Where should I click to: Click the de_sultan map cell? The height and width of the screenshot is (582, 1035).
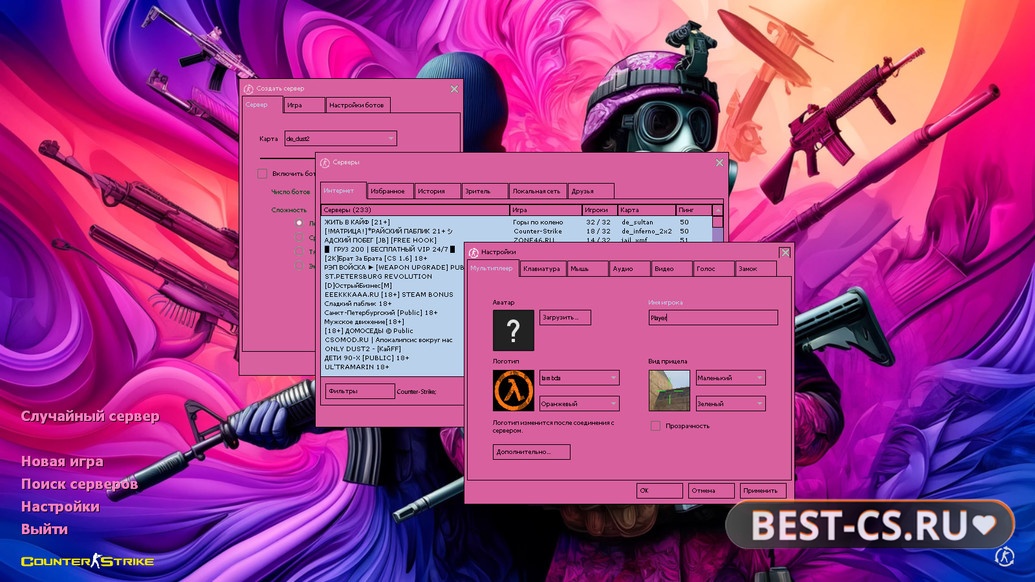[637, 222]
